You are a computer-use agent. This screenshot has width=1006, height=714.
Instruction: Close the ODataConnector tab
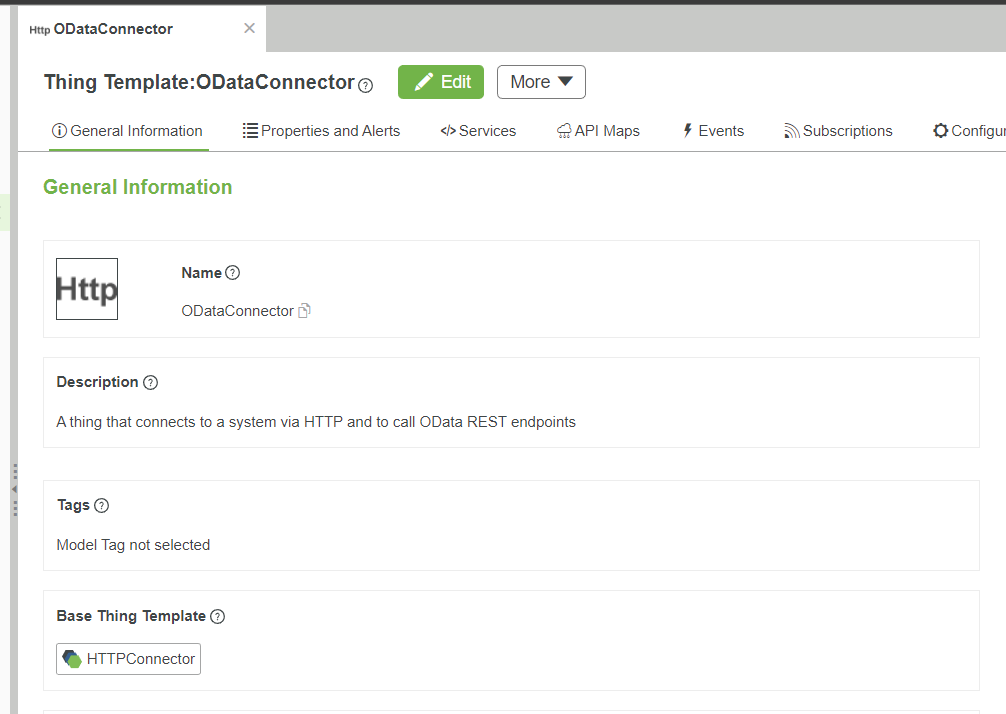(249, 28)
